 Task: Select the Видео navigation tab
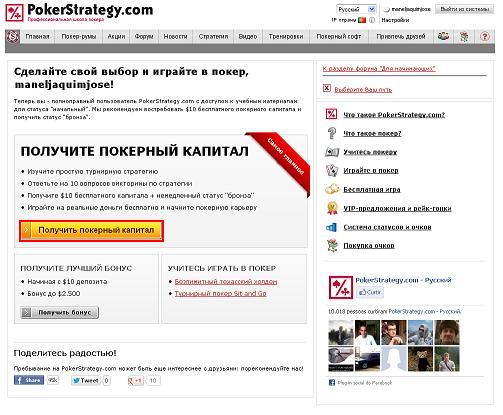(x=248, y=36)
